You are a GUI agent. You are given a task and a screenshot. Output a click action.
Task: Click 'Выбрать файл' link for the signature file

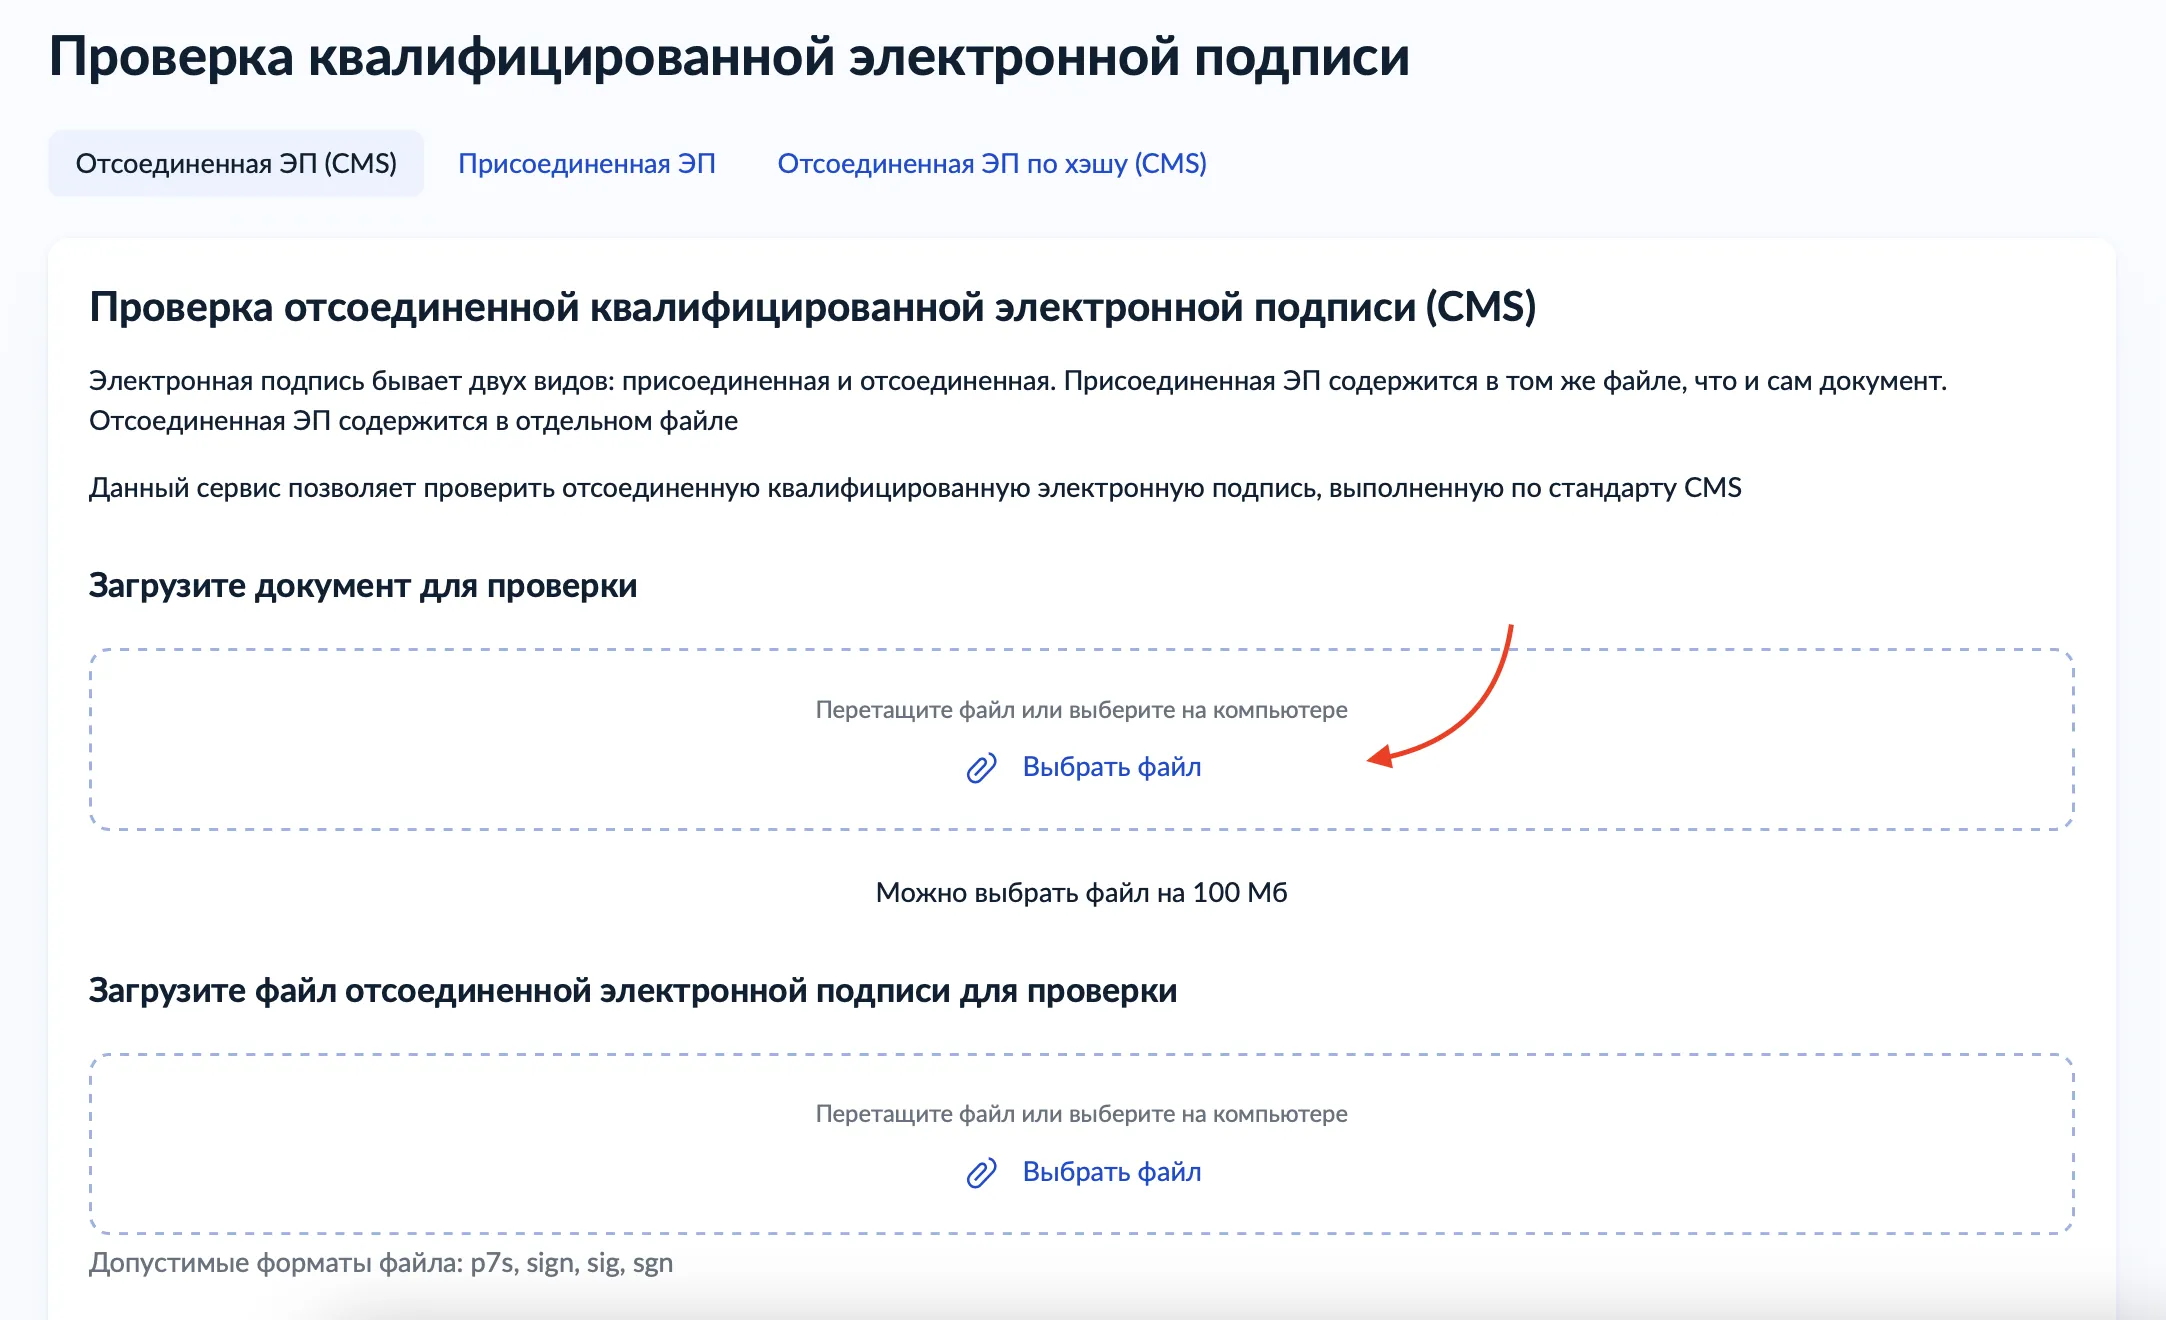[1111, 1172]
